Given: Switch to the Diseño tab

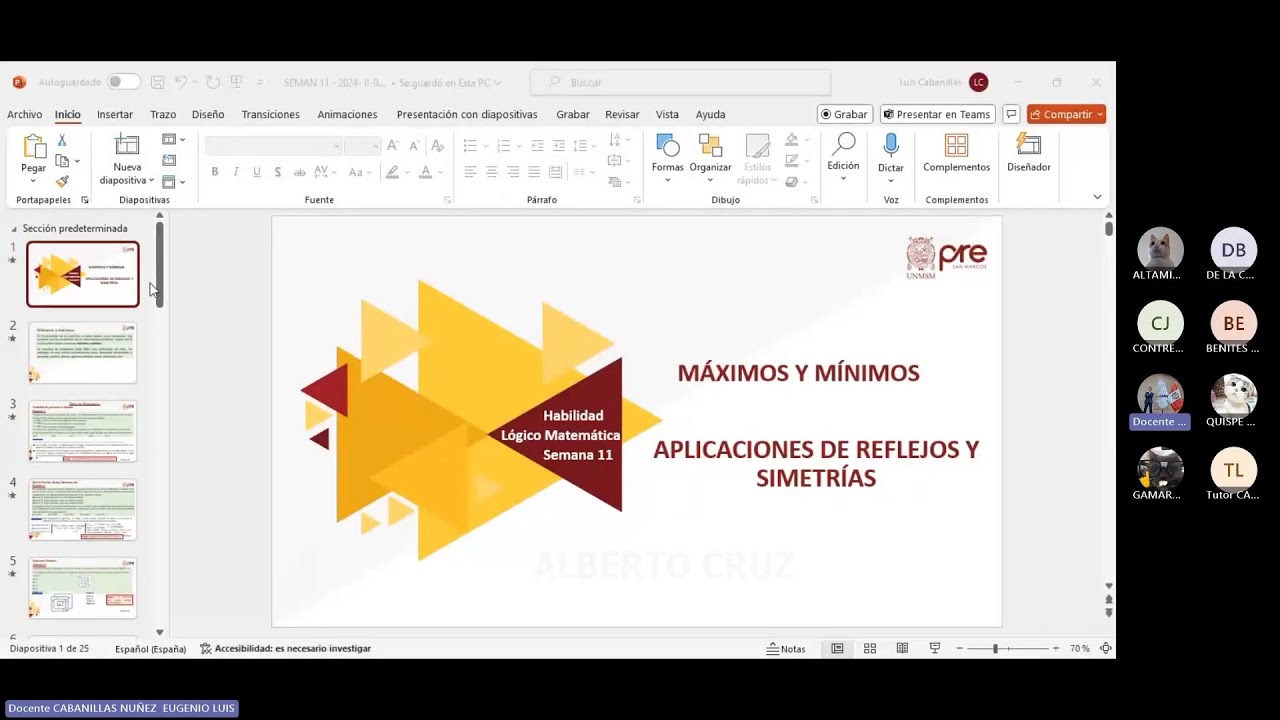Looking at the screenshot, I should (x=208, y=114).
